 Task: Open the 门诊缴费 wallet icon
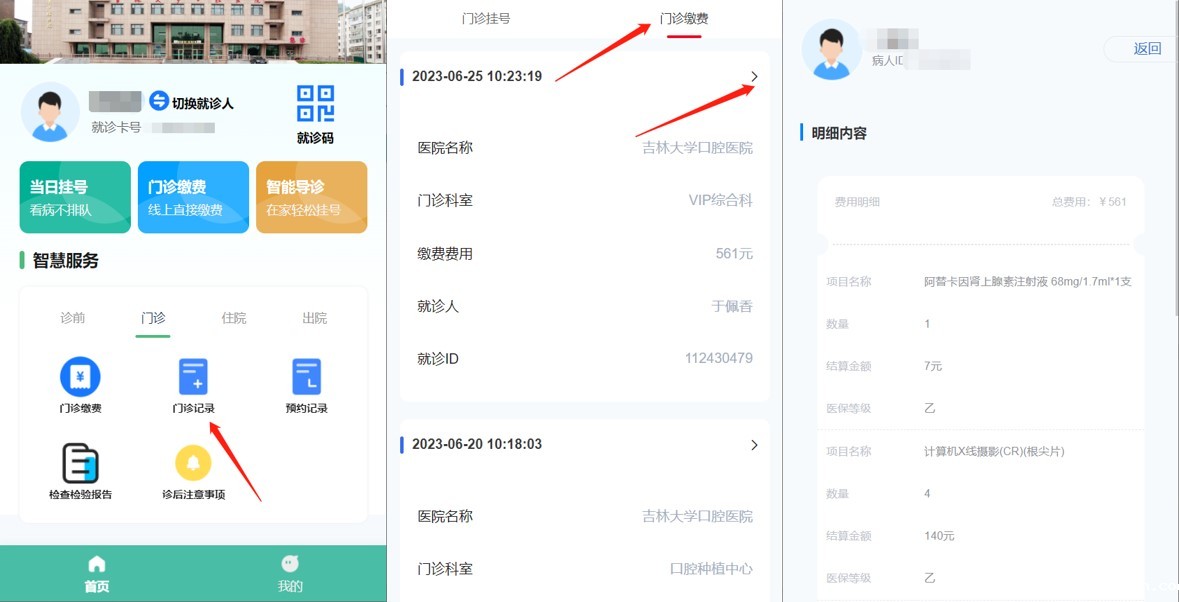click(80, 377)
